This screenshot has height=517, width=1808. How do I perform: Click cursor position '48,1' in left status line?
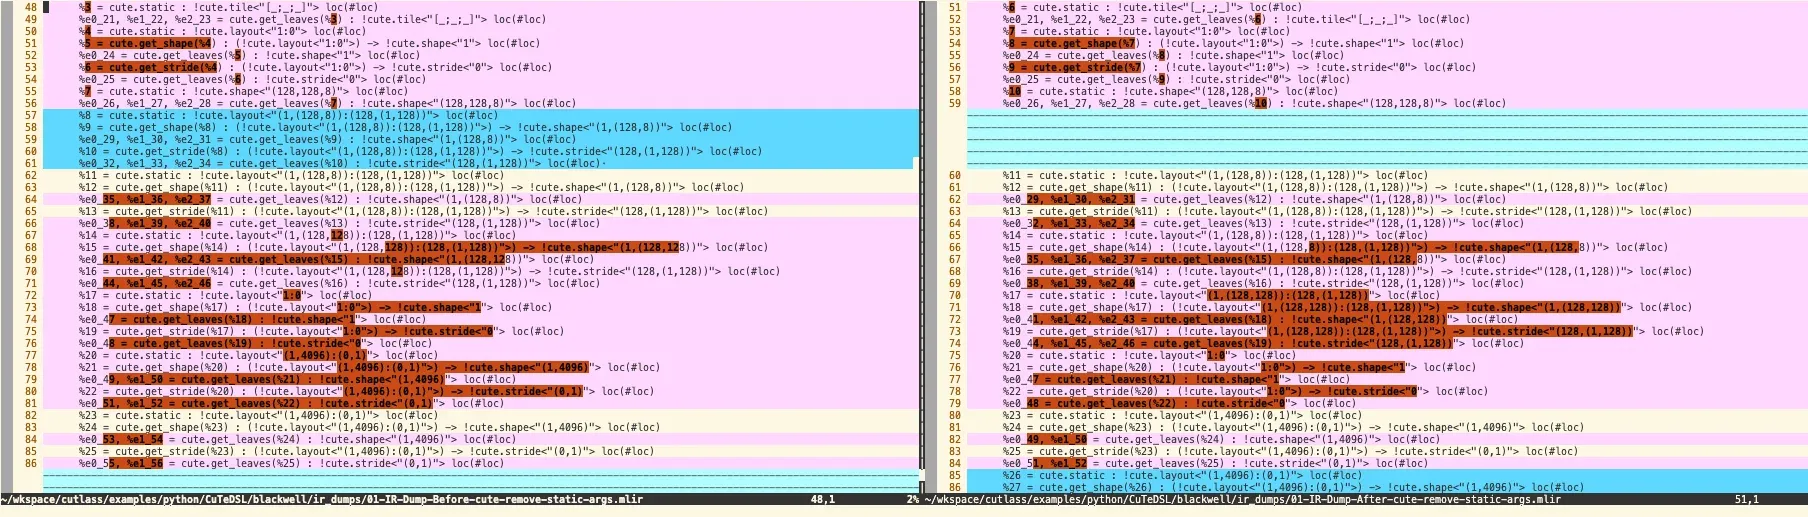pyautogui.click(x=822, y=498)
